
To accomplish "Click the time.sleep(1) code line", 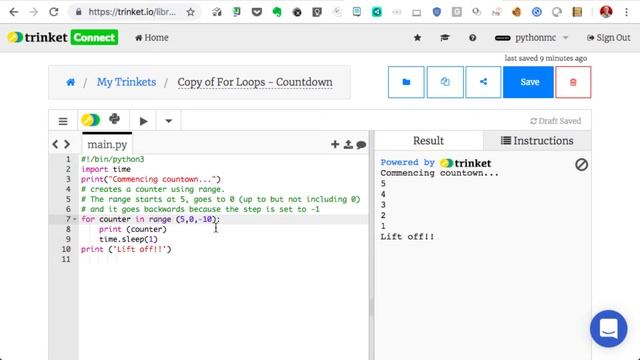I will 128,239.
